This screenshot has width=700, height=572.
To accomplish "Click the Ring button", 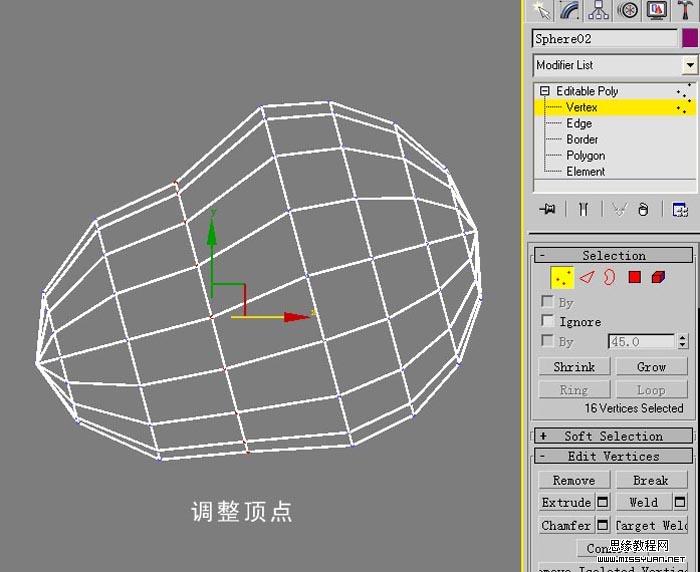I will coord(574,390).
